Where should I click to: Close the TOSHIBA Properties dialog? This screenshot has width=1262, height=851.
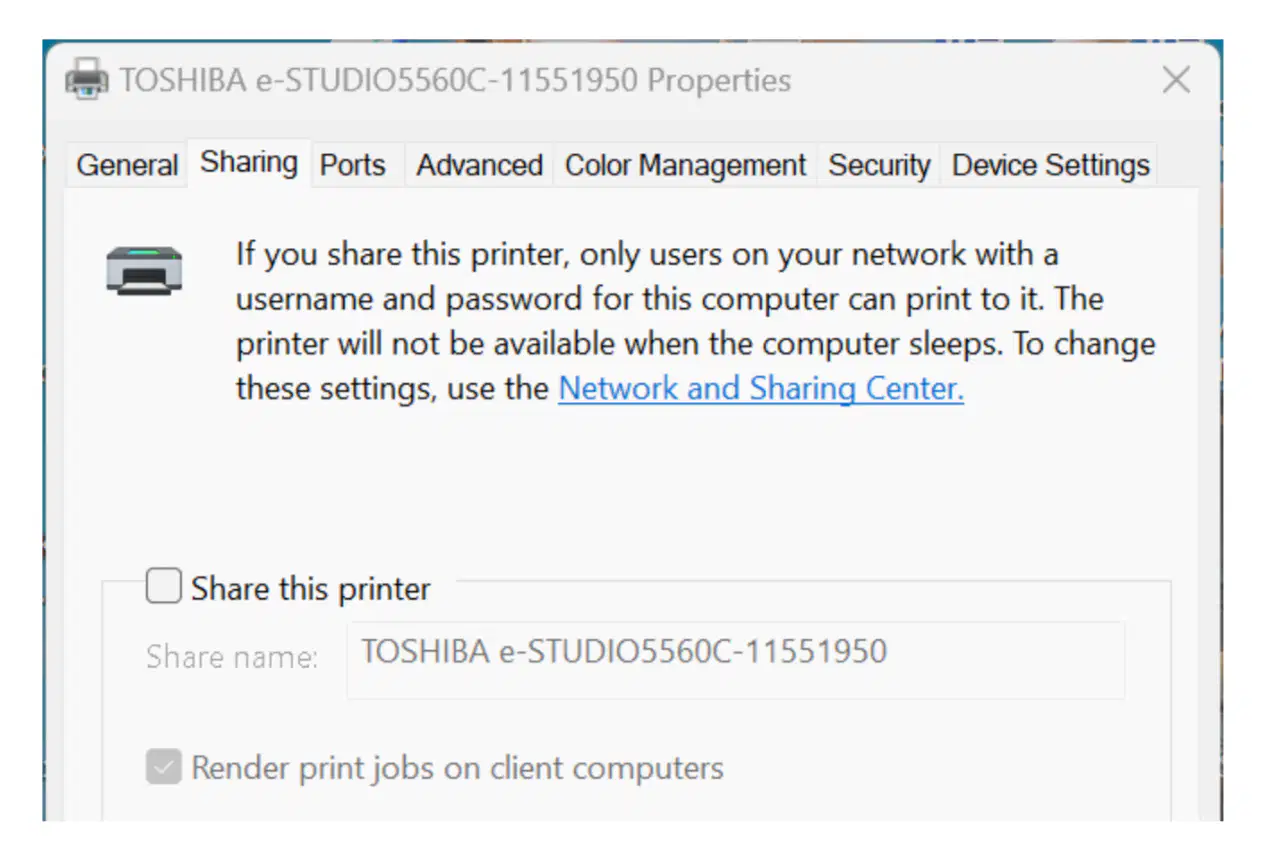click(1176, 80)
